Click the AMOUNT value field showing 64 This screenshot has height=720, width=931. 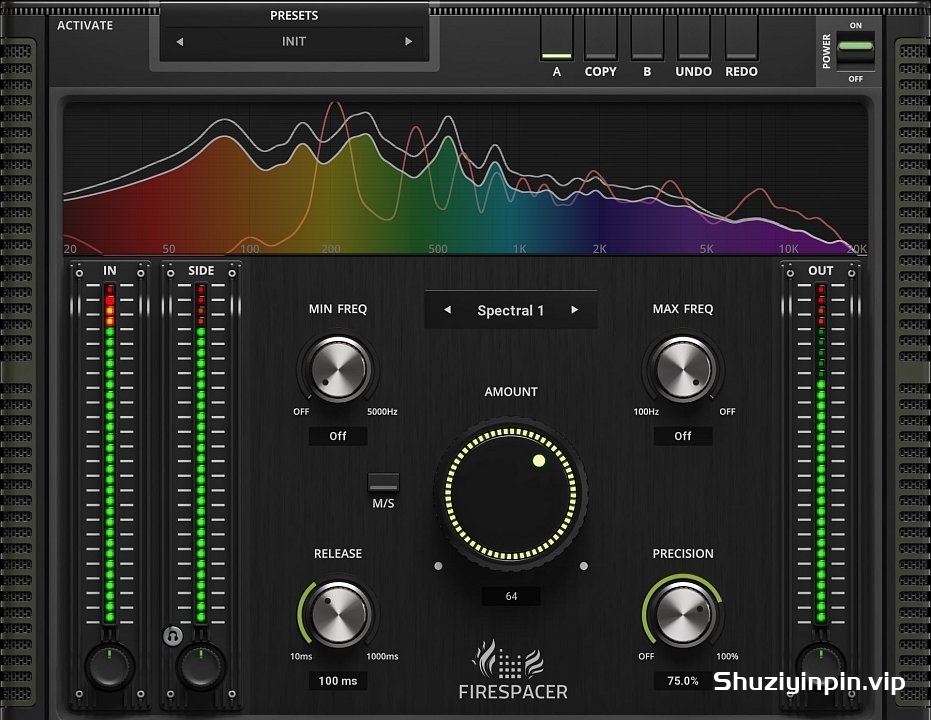click(x=511, y=596)
